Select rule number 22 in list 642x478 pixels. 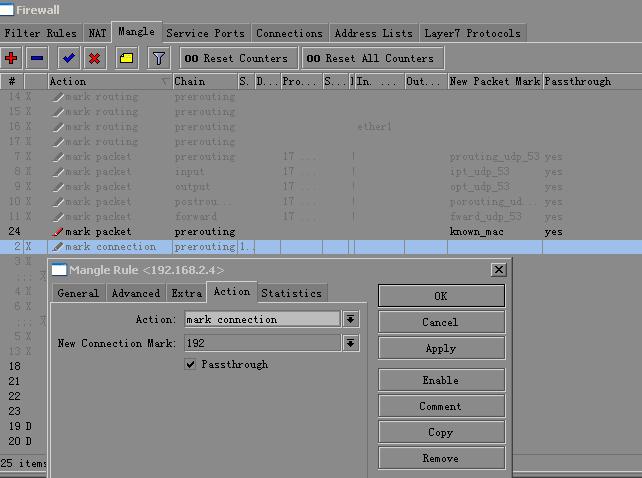click(x=14, y=396)
